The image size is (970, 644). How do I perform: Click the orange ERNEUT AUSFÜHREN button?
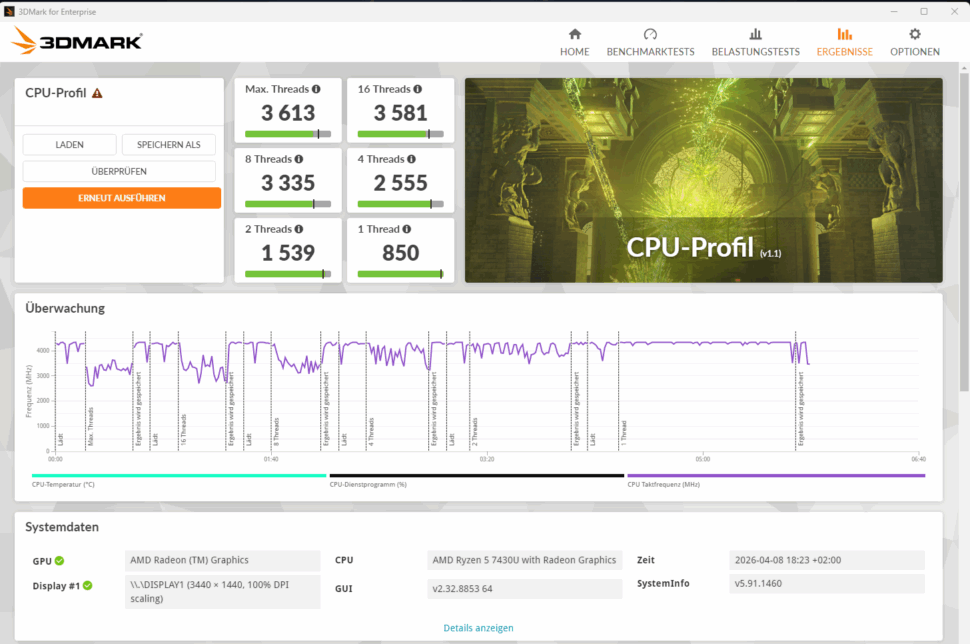(x=122, y=198)
